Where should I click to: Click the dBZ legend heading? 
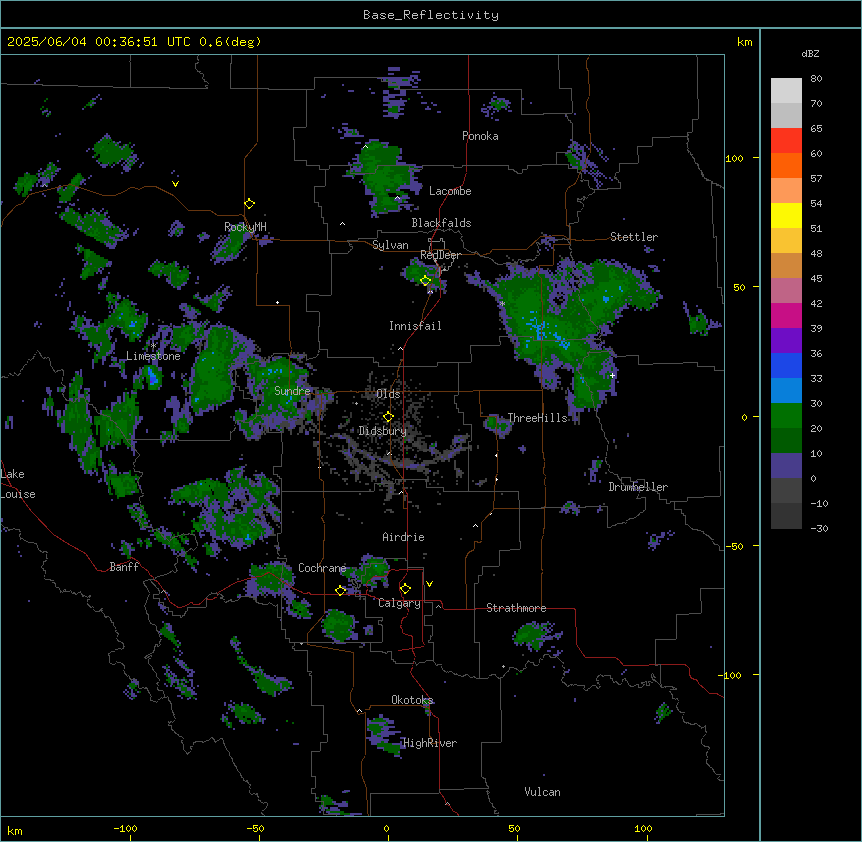point(810,53)
